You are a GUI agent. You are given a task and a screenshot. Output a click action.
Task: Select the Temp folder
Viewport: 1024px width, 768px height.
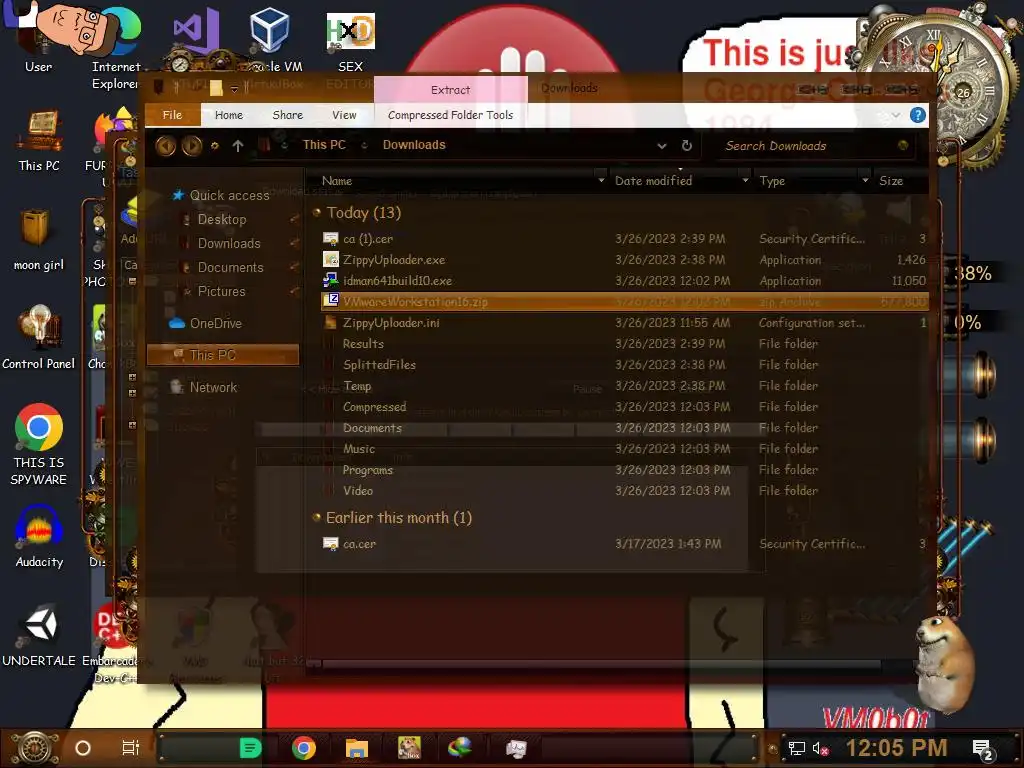click(624, 386)
